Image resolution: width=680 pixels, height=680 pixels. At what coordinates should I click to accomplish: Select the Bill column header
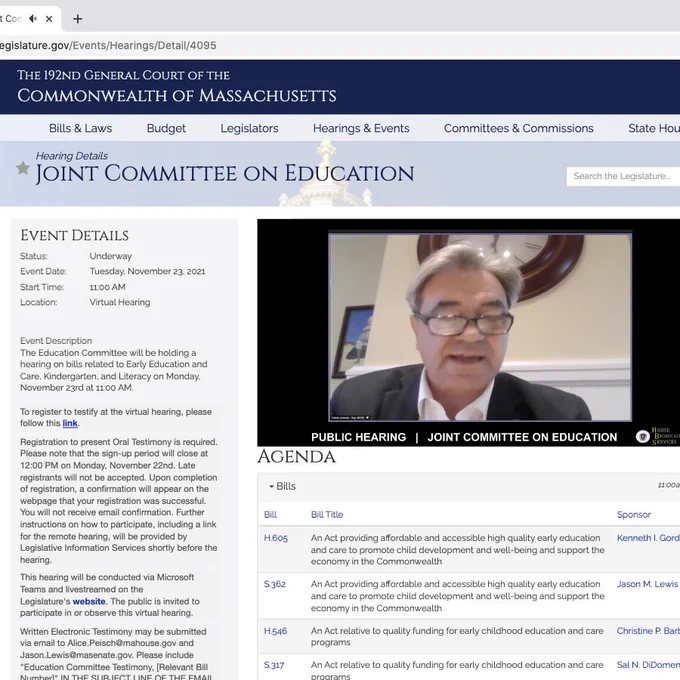(270, 515)
